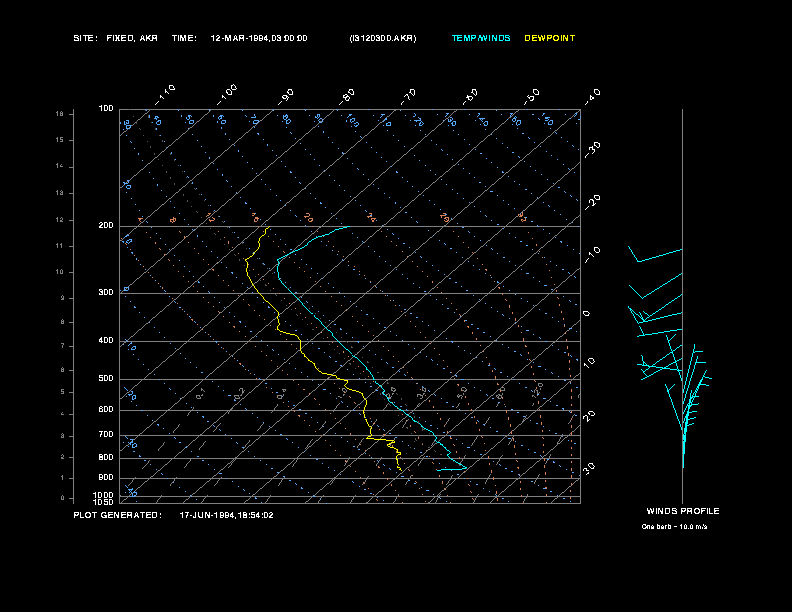The height and width of the screenshot is (612, 792).
Task: Click the 'One barb = 10.0 m/s' note
Action: point(674,527)
